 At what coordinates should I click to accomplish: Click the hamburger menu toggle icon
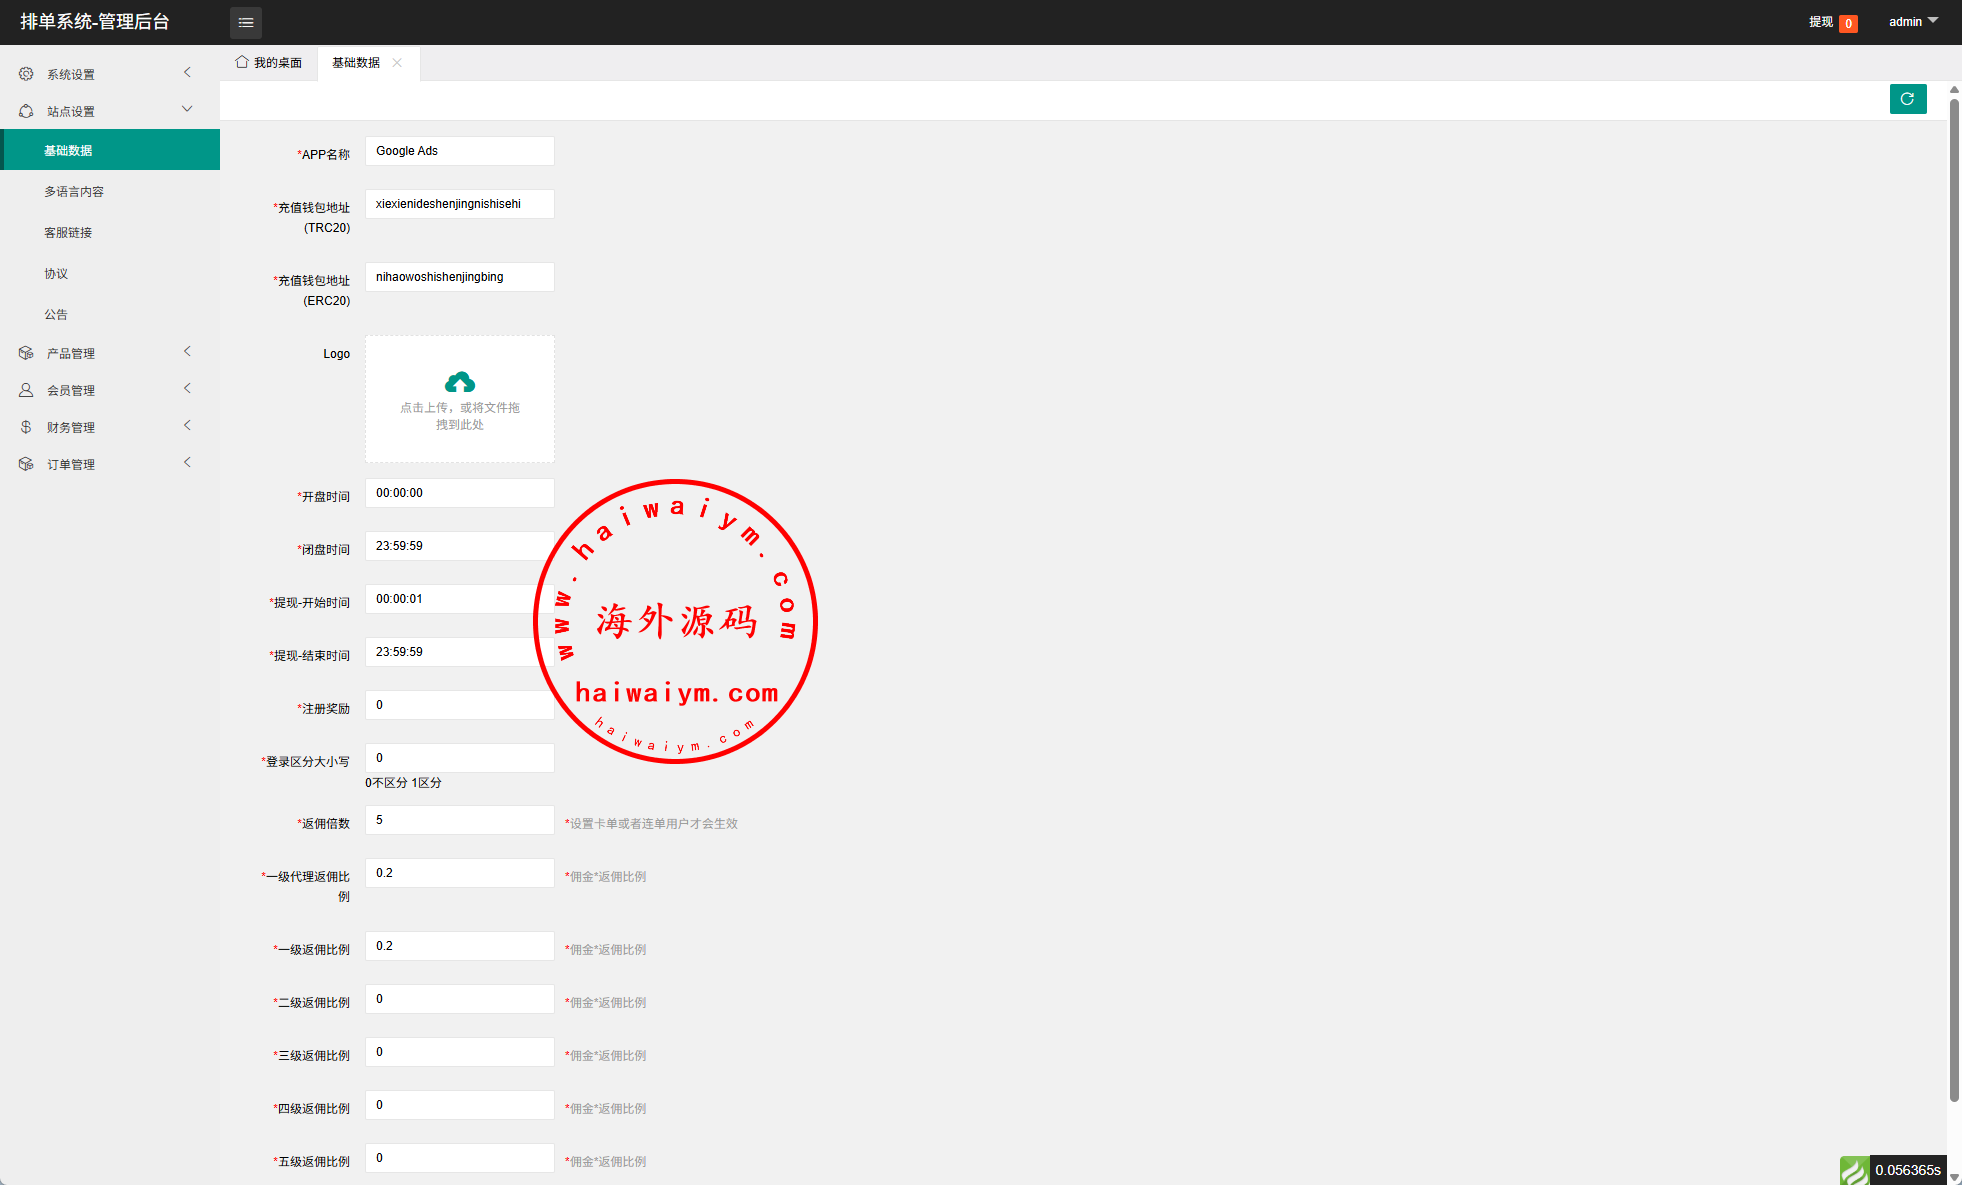pyautogui.click(x=246, y=22)
